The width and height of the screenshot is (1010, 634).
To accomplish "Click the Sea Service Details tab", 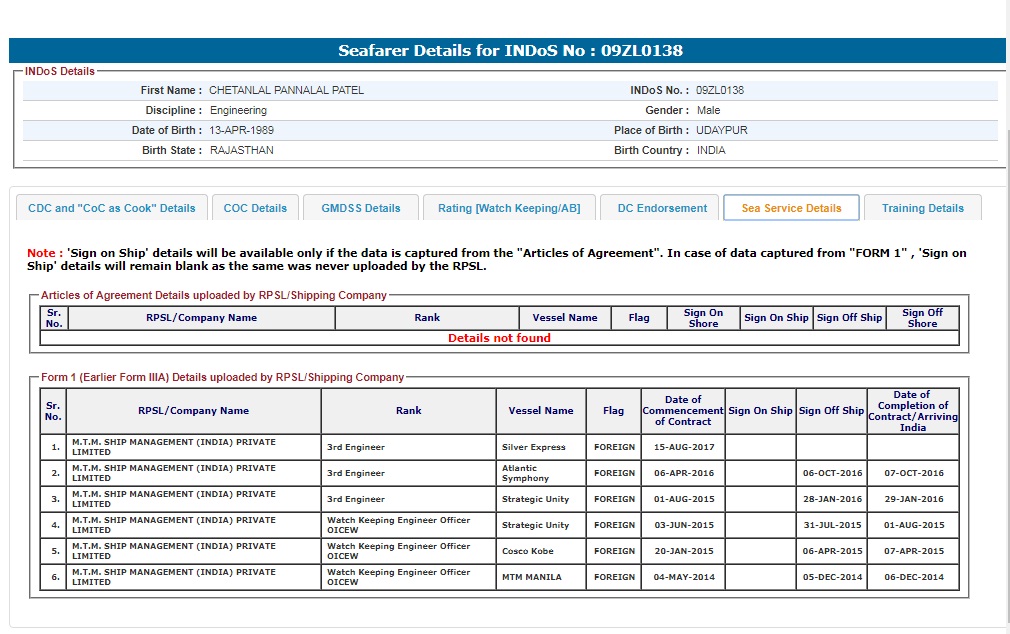I will 791,208.
